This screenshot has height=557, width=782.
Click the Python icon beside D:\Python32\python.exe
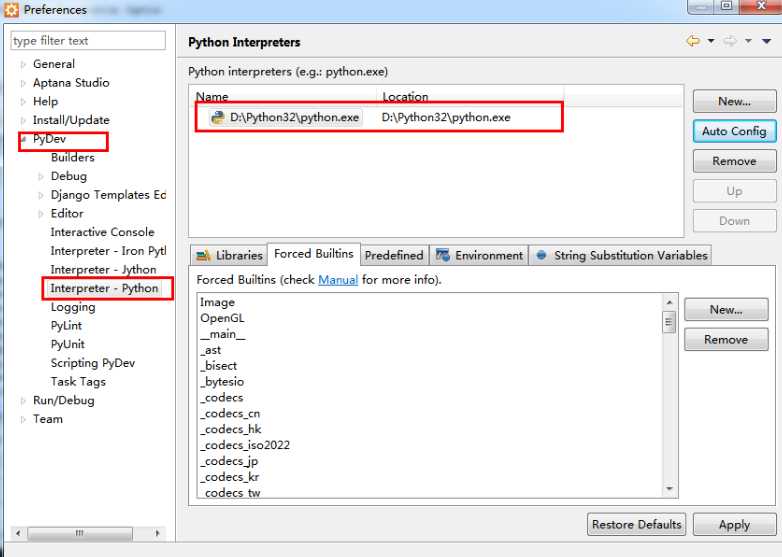coord(218,118)
